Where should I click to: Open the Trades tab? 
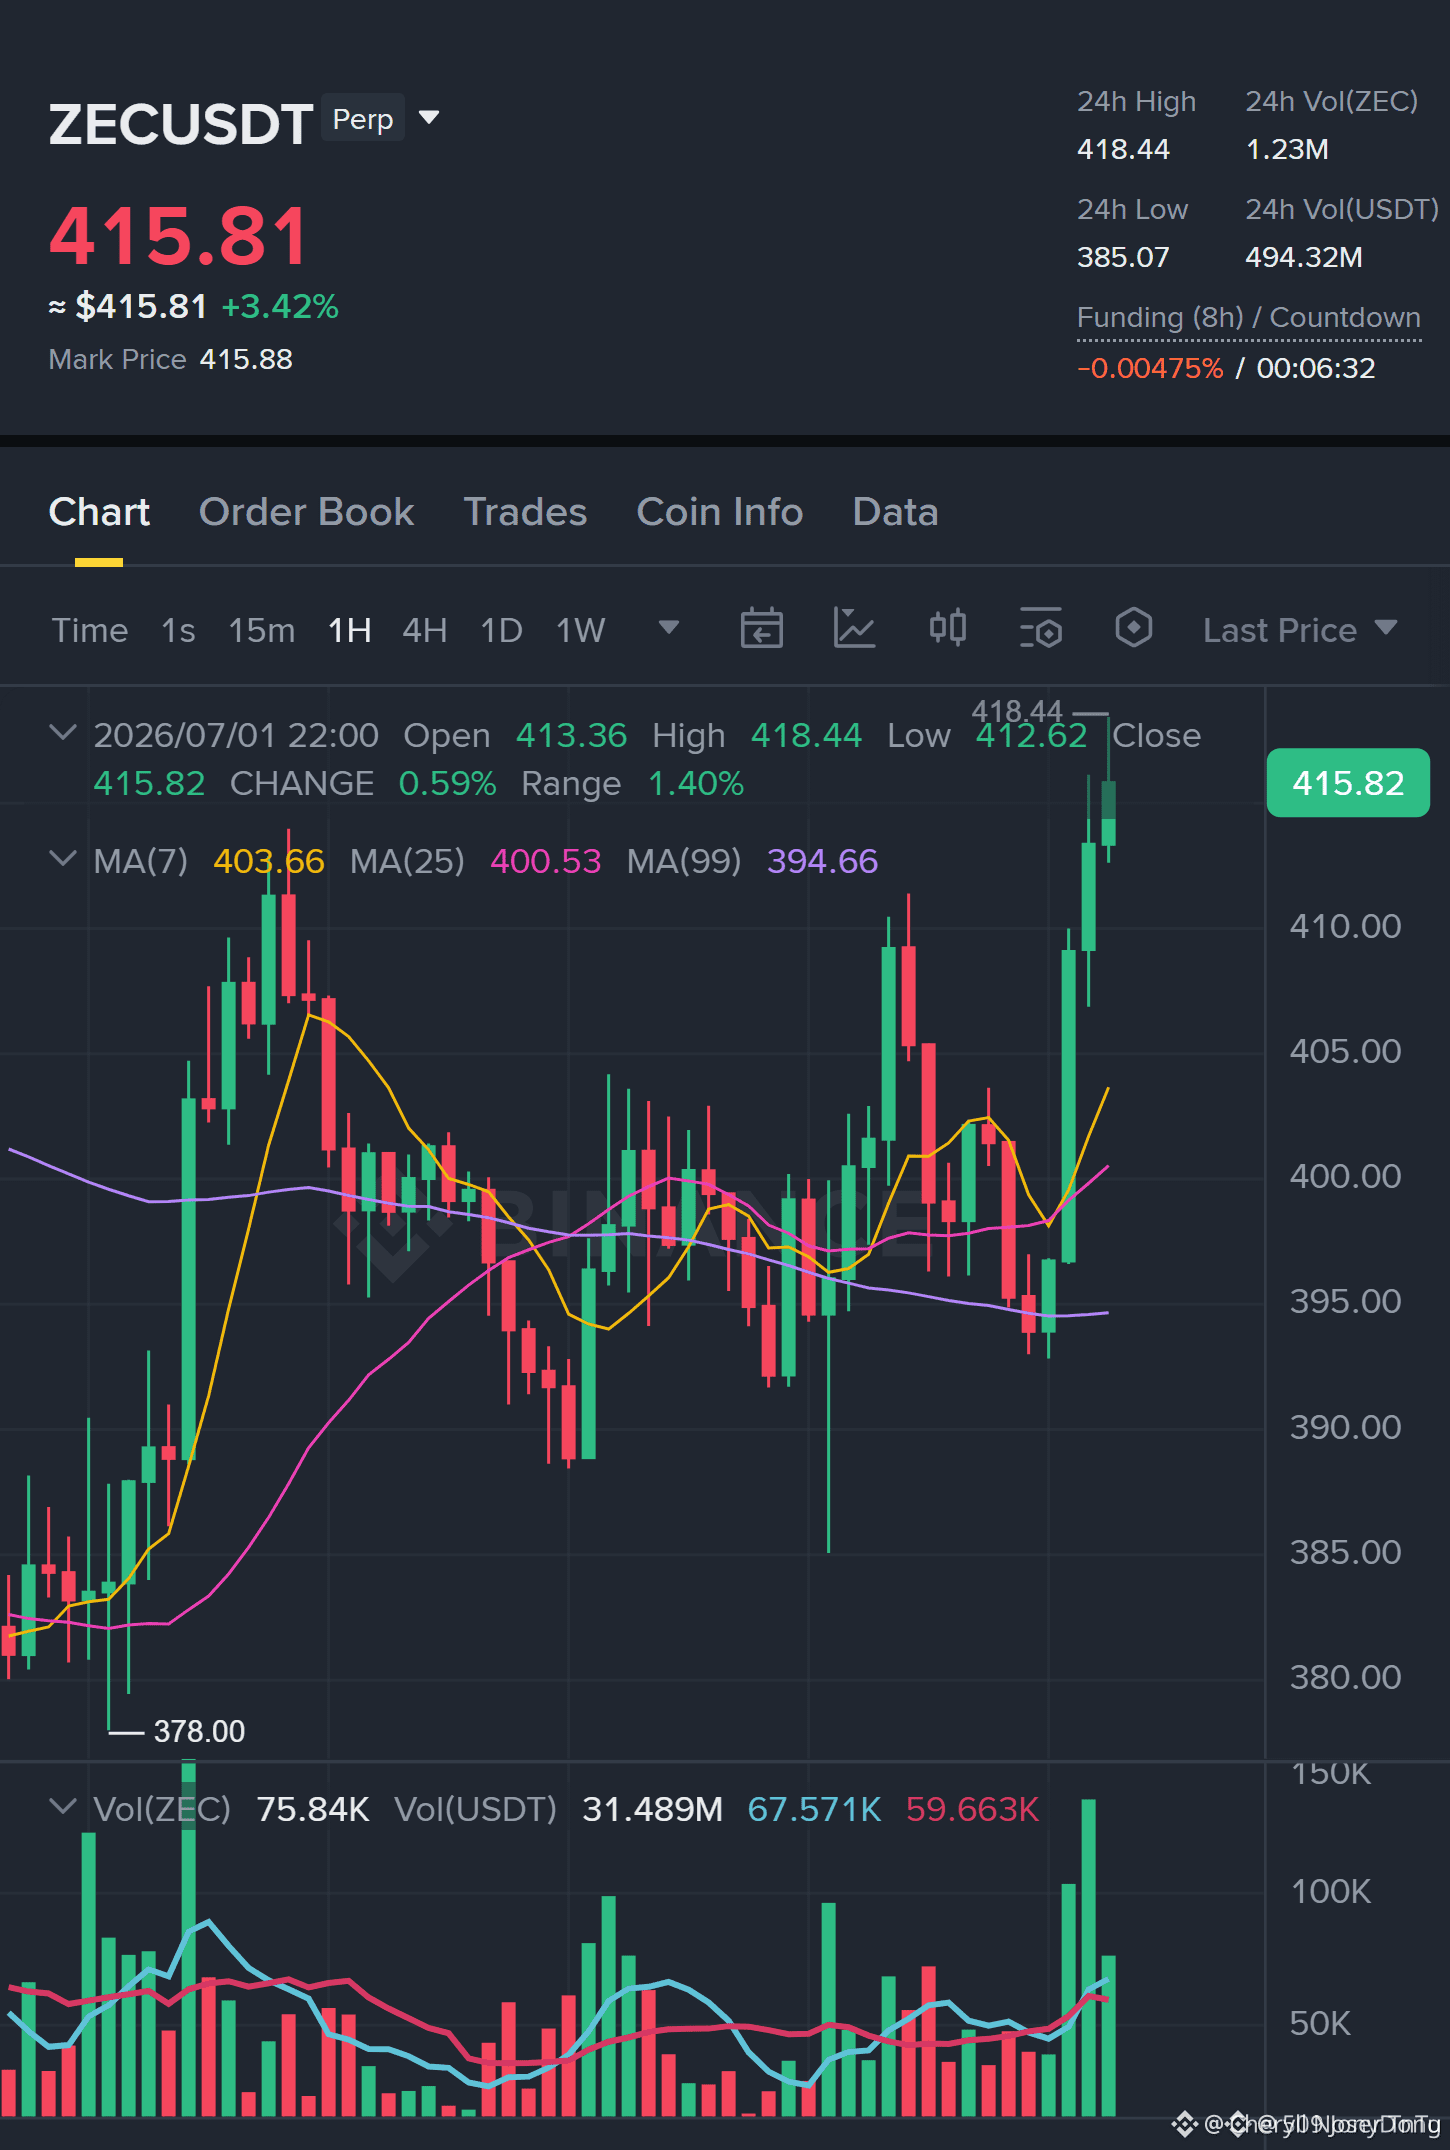(x=525, y=512)
